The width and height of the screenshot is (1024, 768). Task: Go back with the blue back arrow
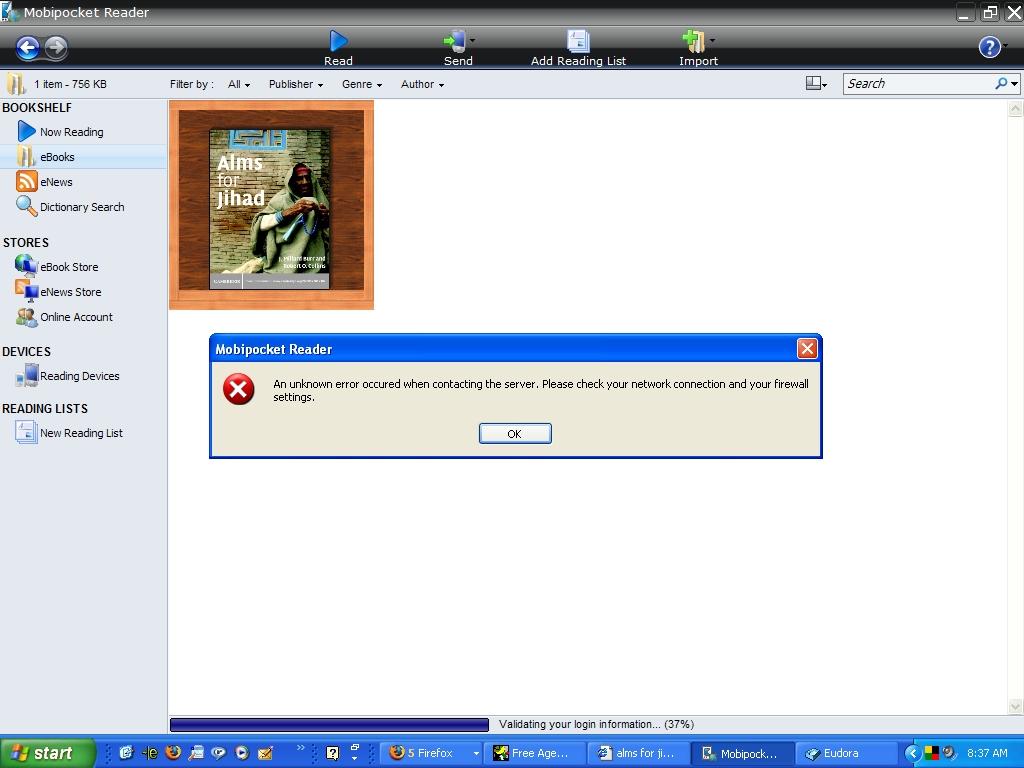pos(27,47)
